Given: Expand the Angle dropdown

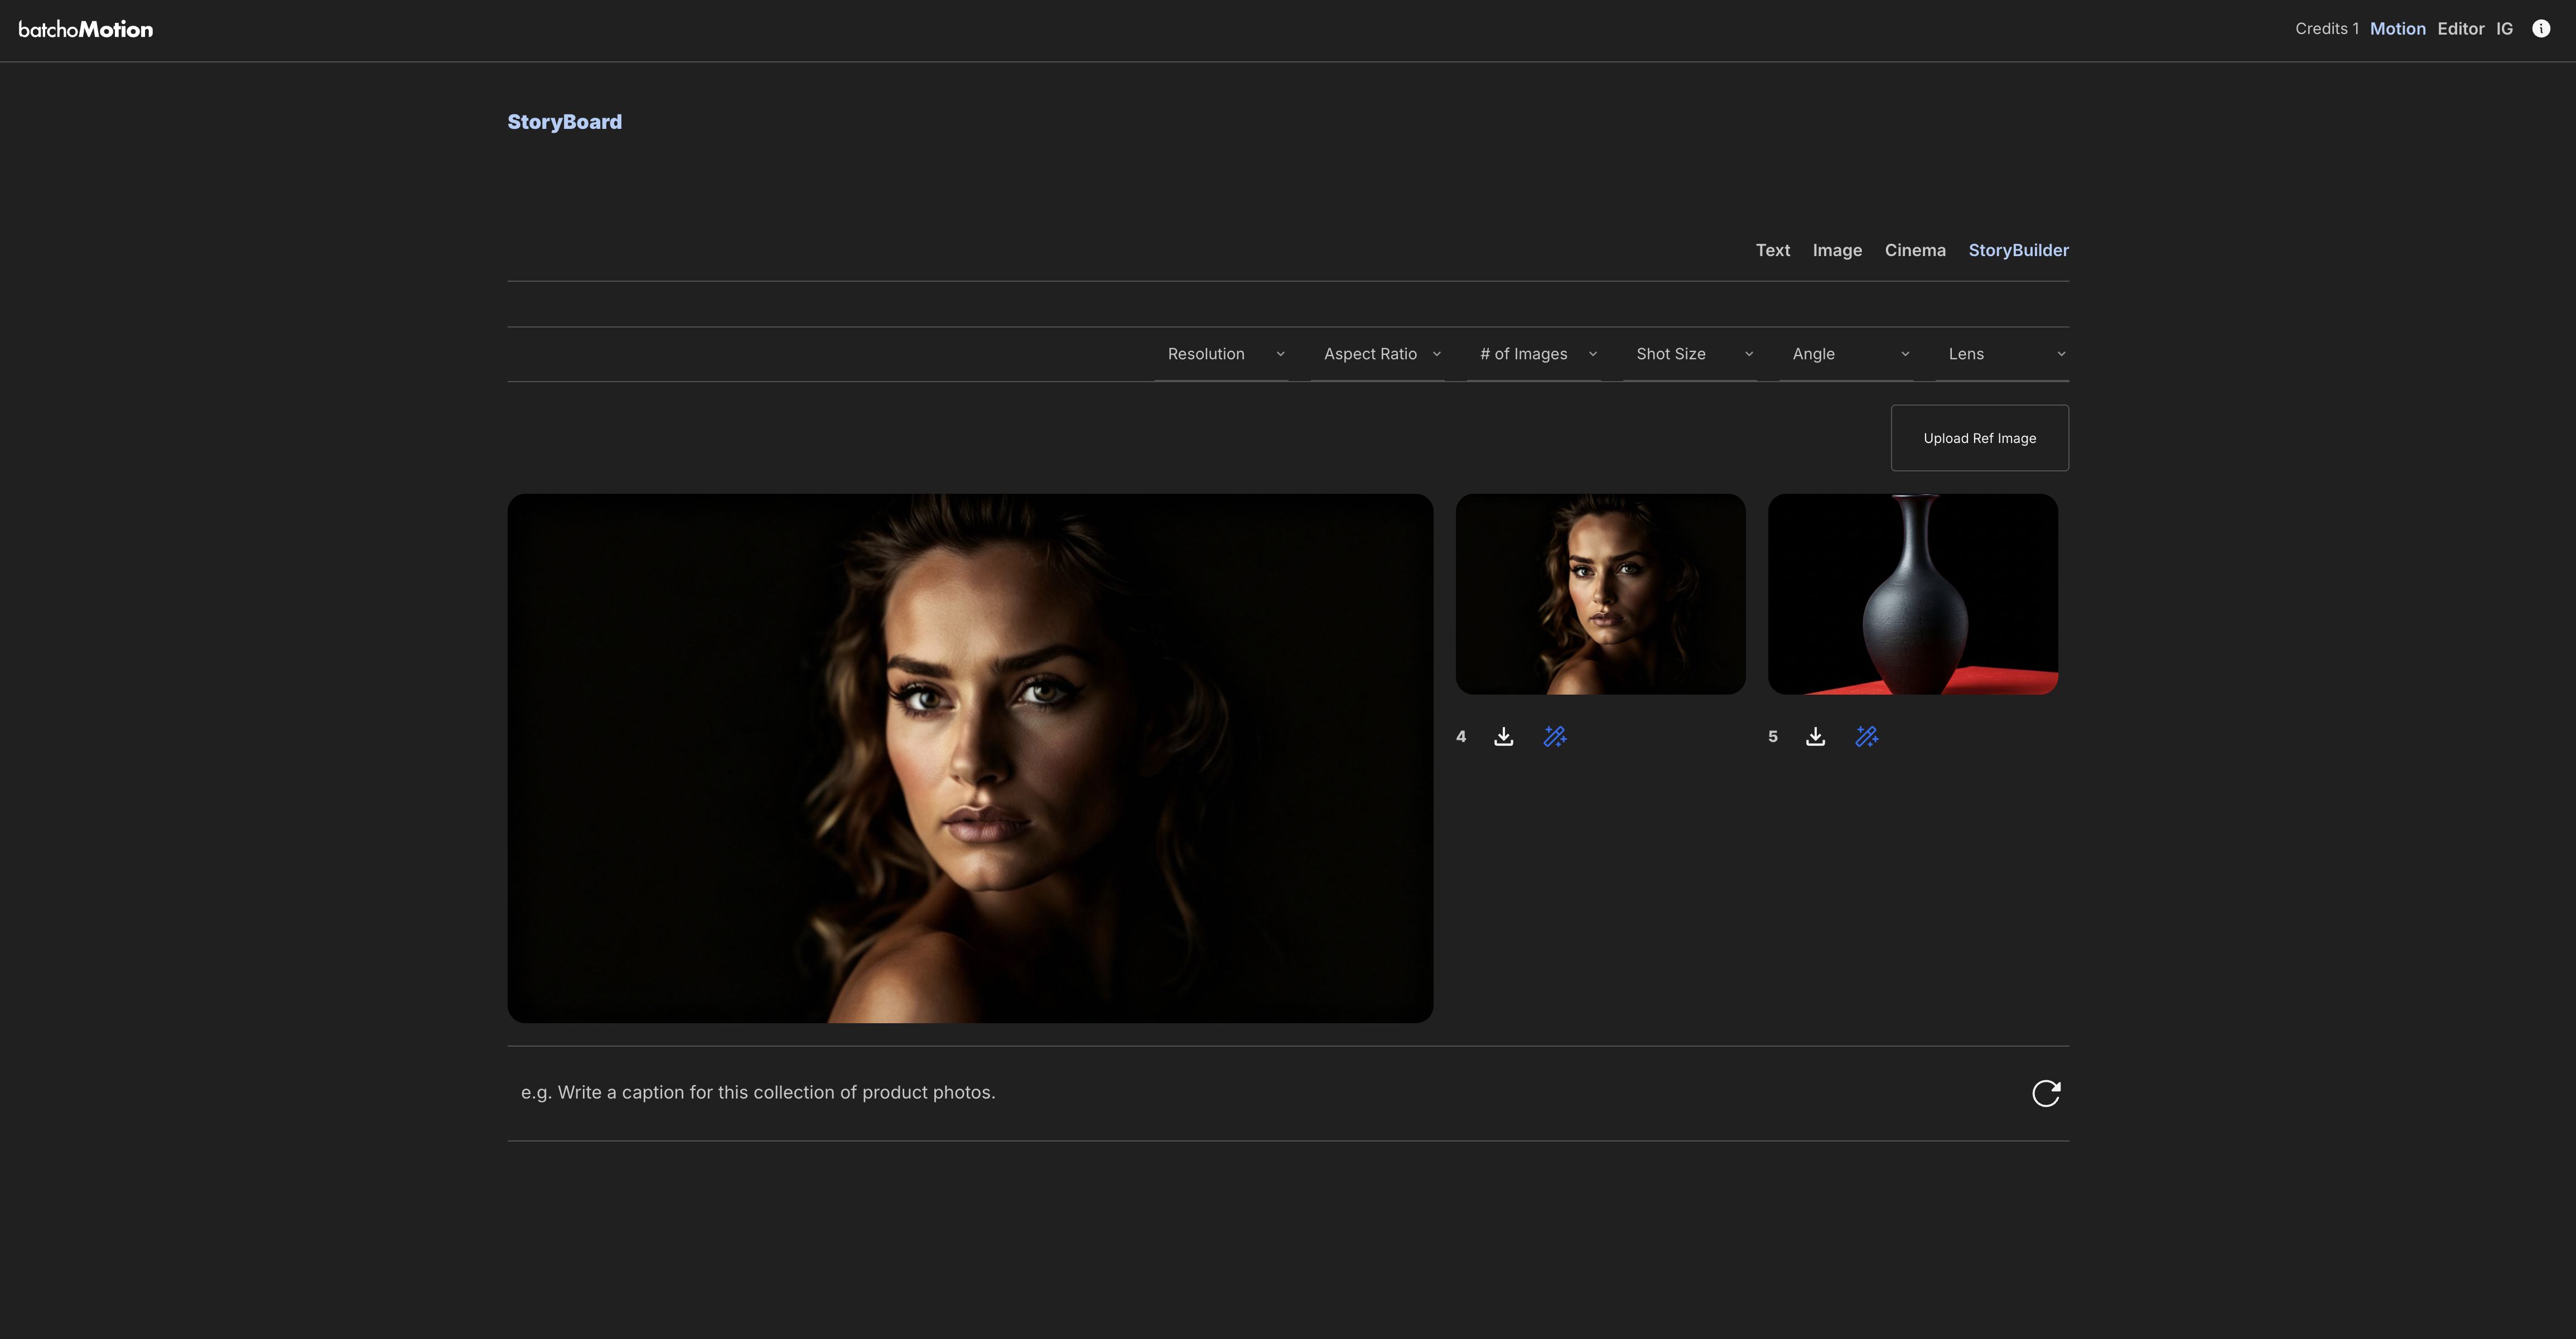Looking at the screenshot, I should tap(1849, 353).
